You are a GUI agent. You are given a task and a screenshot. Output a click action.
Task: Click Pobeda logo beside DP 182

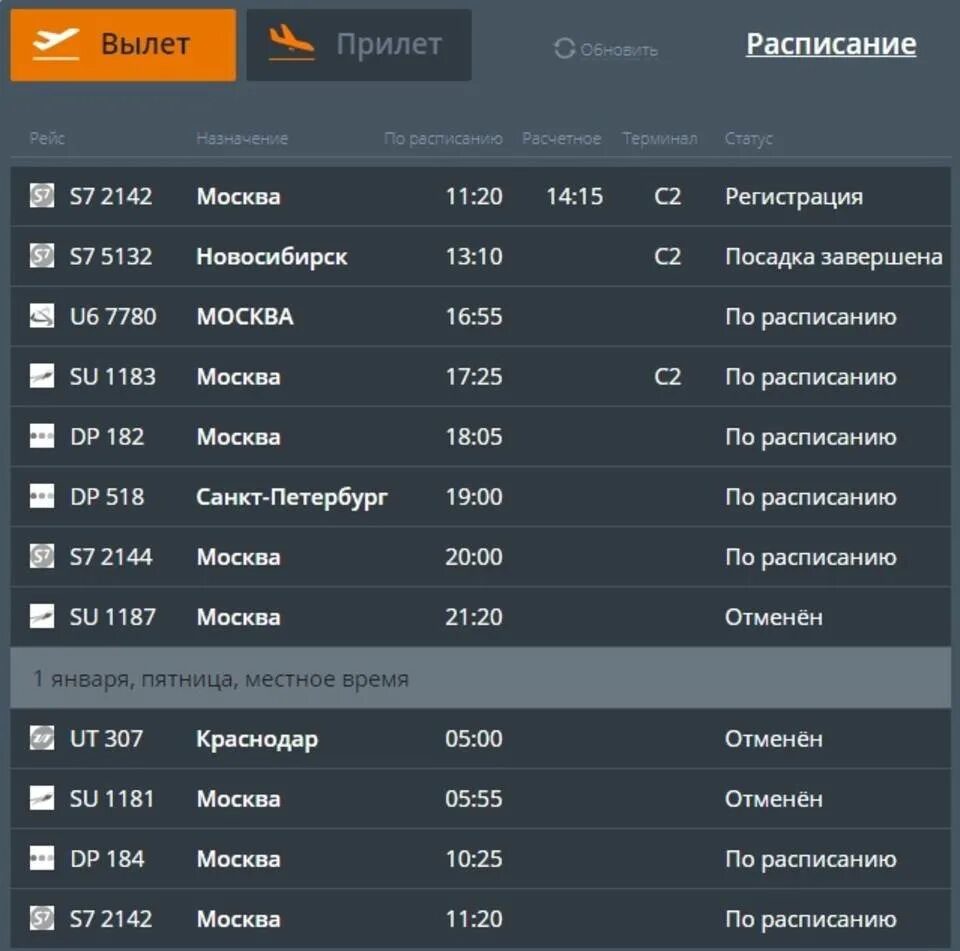(42, 436)
